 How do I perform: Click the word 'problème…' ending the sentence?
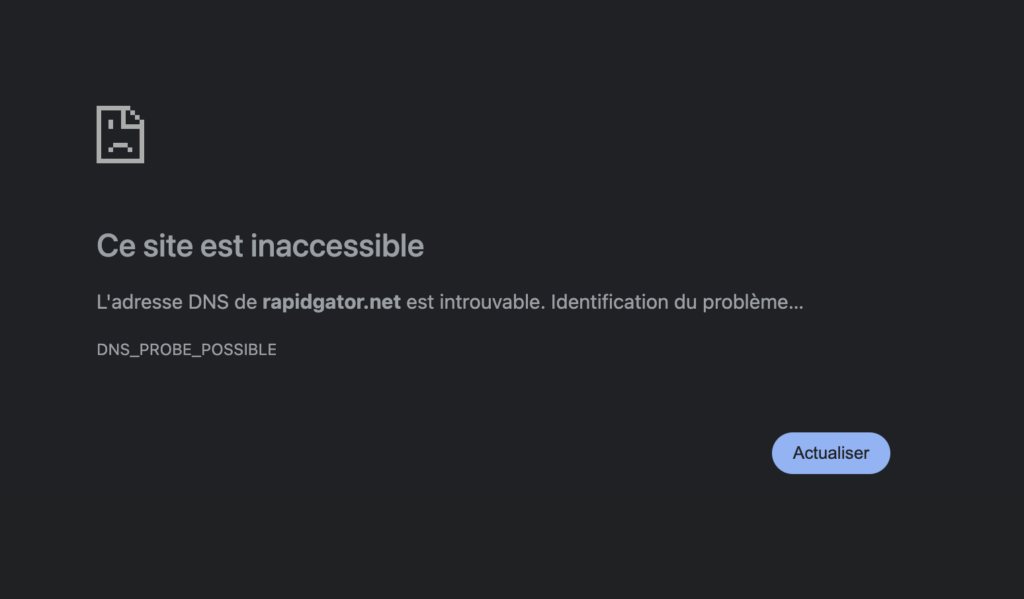pyautogui.click(x=752, y=302)
